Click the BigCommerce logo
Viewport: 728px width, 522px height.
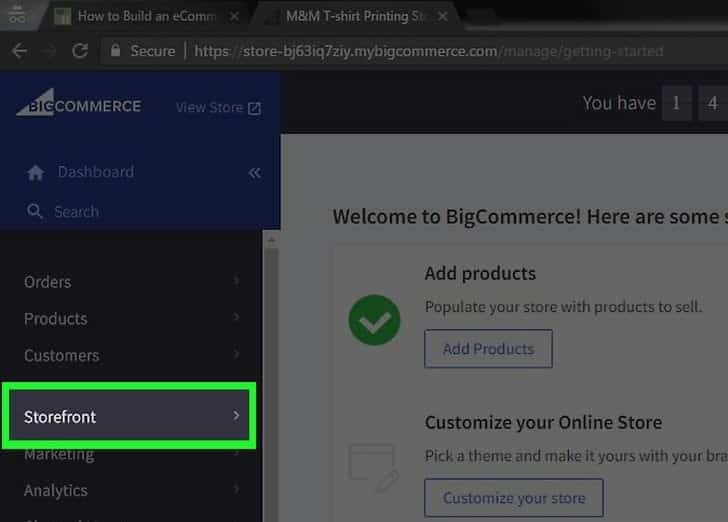click(78, 103)
